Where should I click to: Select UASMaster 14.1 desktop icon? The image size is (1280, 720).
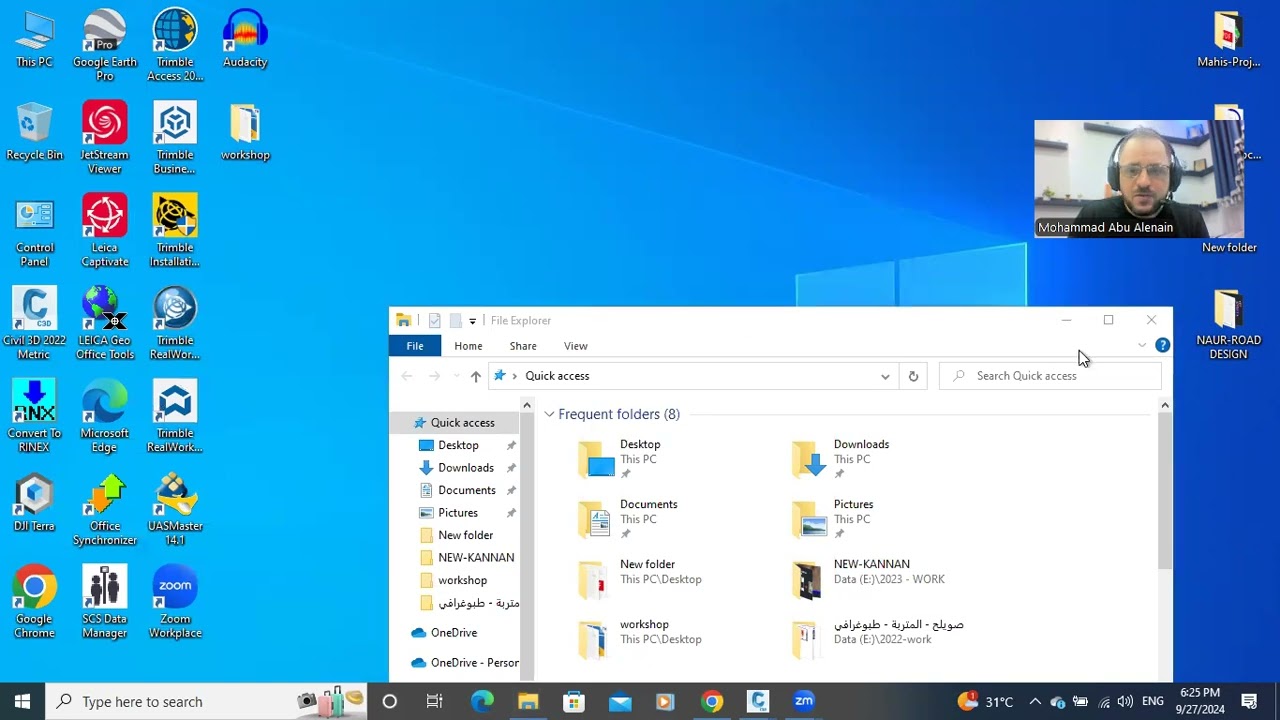tap(175, 510)
